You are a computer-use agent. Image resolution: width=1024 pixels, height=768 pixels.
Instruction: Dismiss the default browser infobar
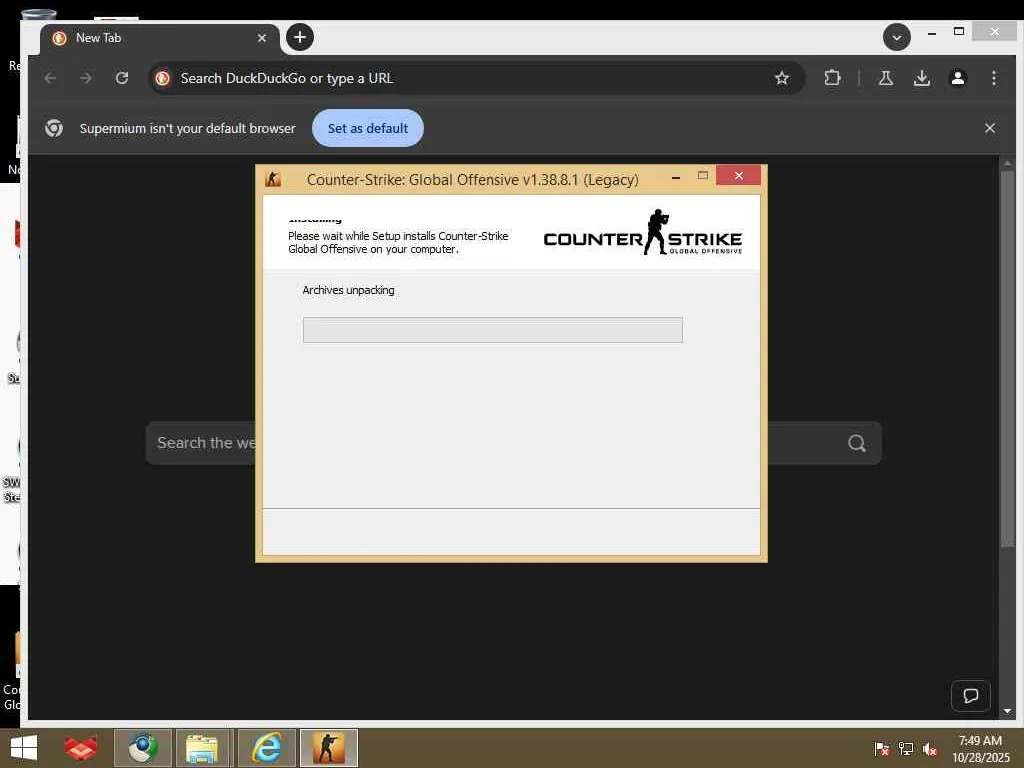(990, 128)
